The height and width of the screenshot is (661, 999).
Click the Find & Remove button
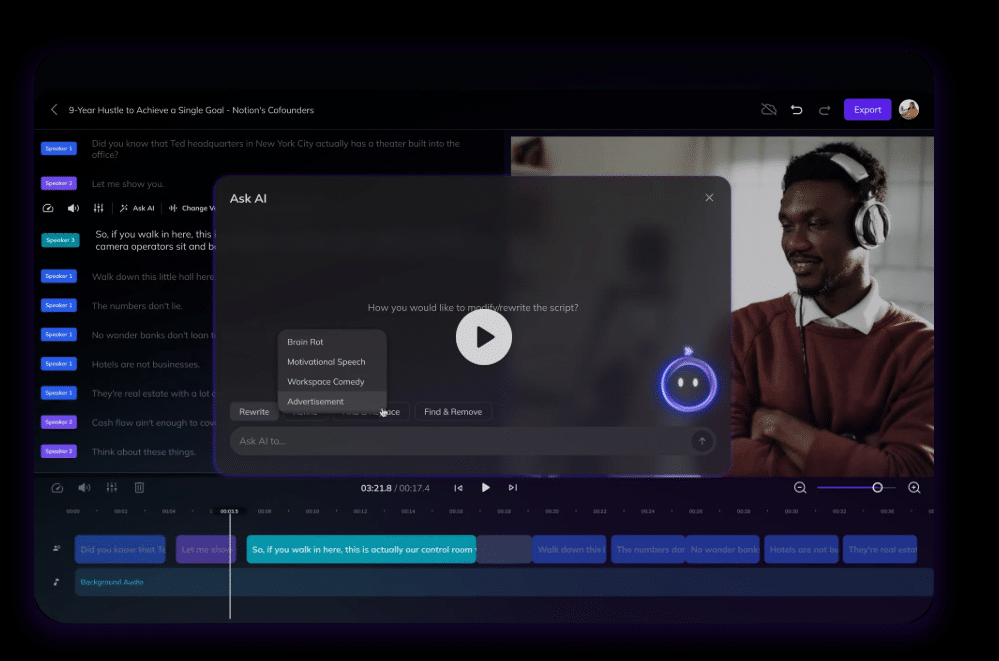(x=453, y=412)
